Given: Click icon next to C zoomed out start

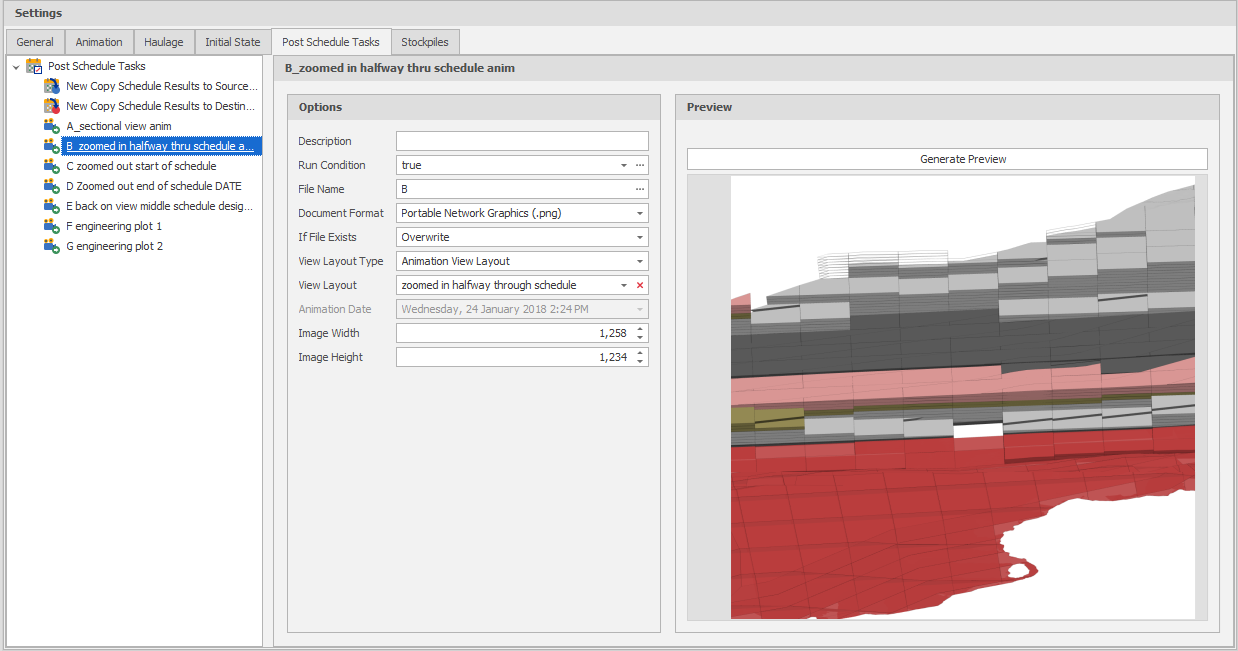Looking at the screenshot, I should pos(52,166).
